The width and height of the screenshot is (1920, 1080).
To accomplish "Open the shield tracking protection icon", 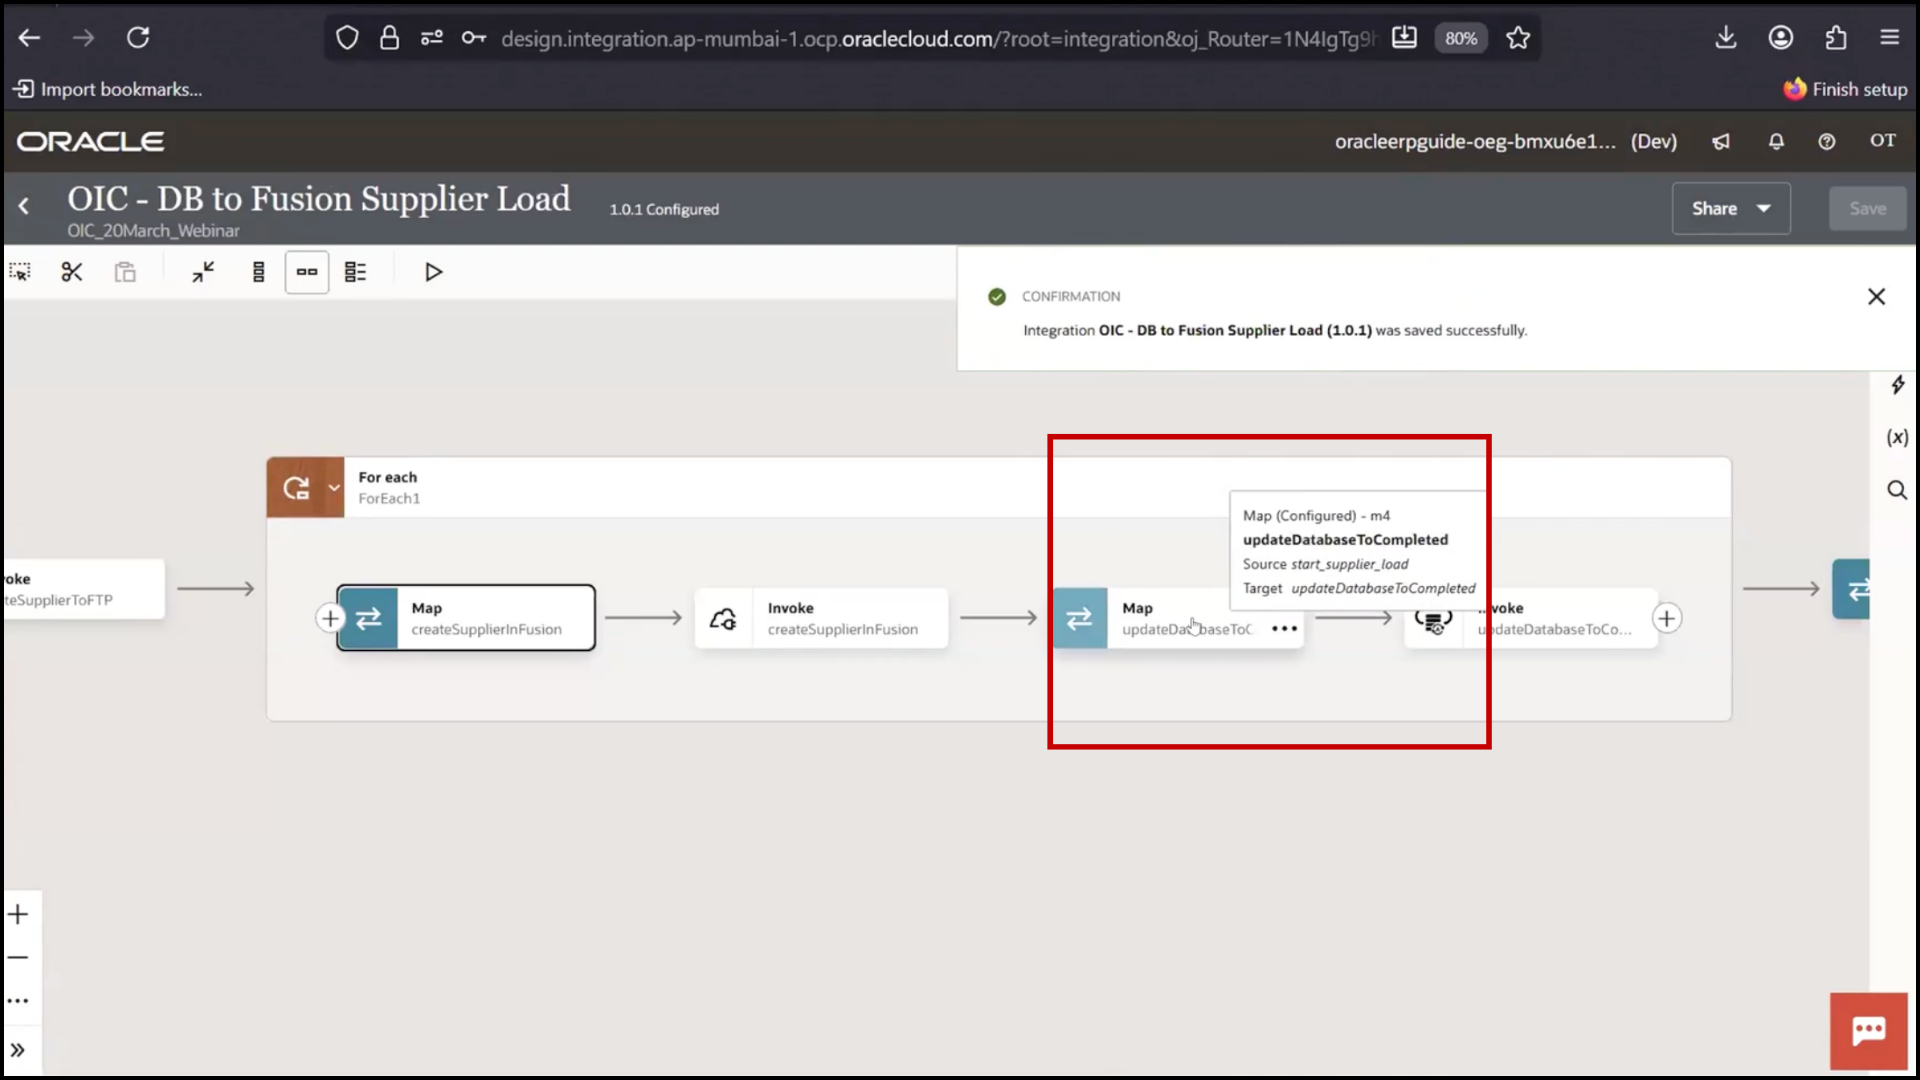I will 347,38.
